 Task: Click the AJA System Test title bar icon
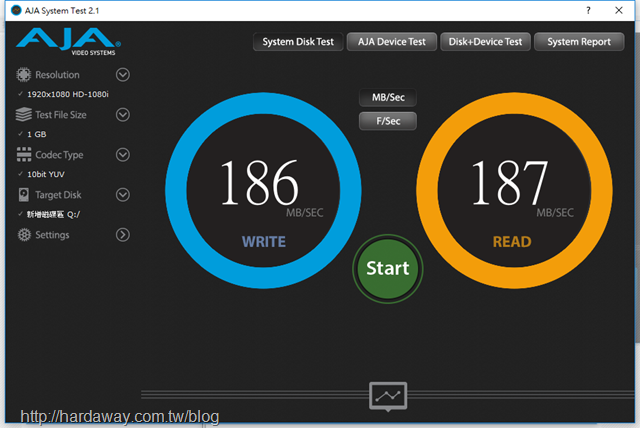16,11
